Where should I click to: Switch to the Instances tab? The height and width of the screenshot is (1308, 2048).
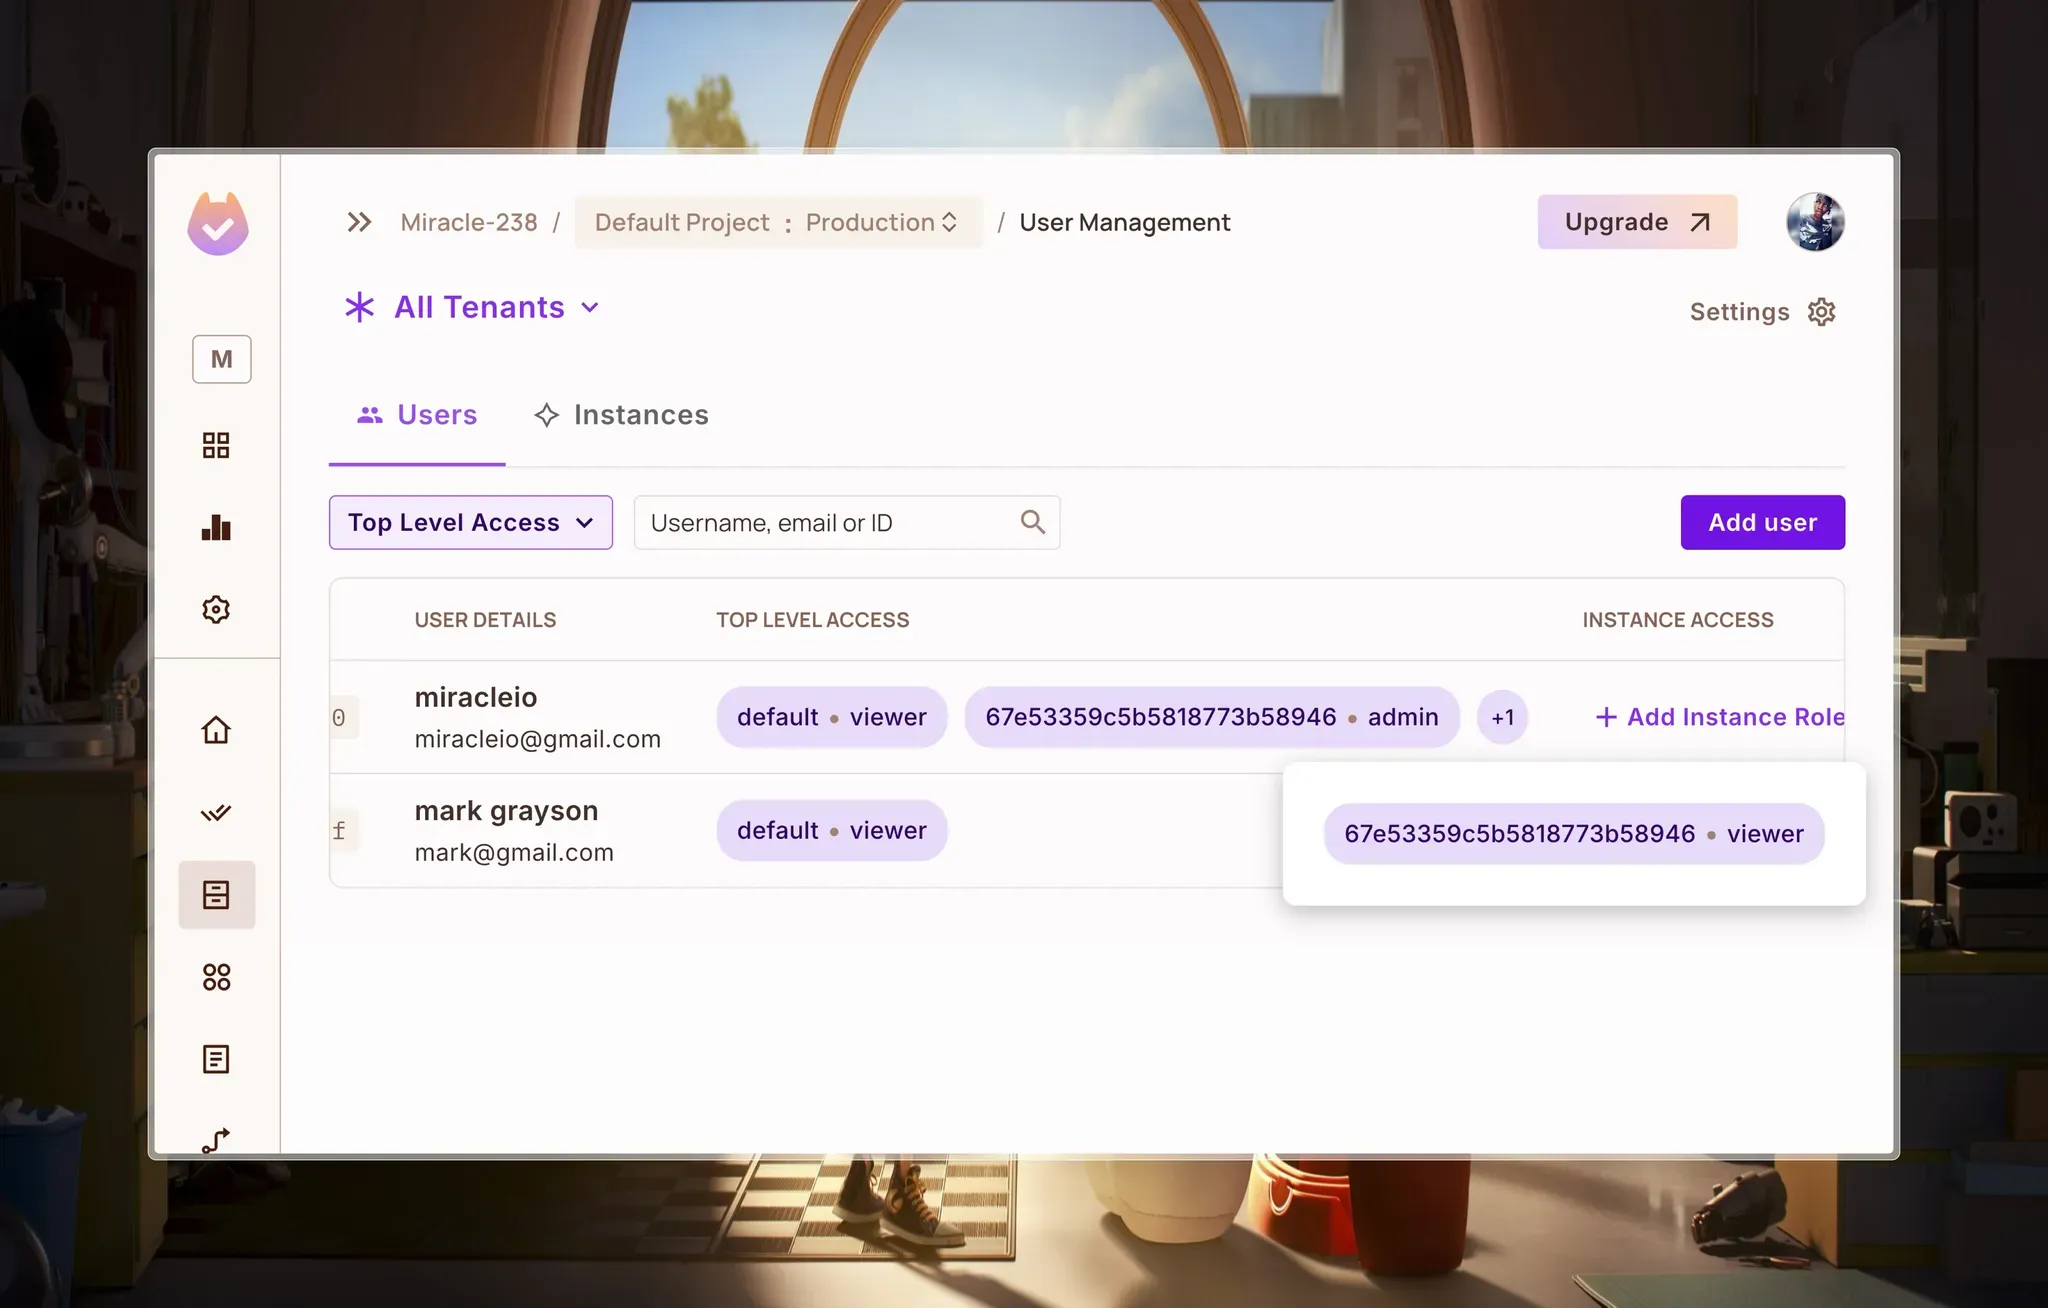pos(621,415)
